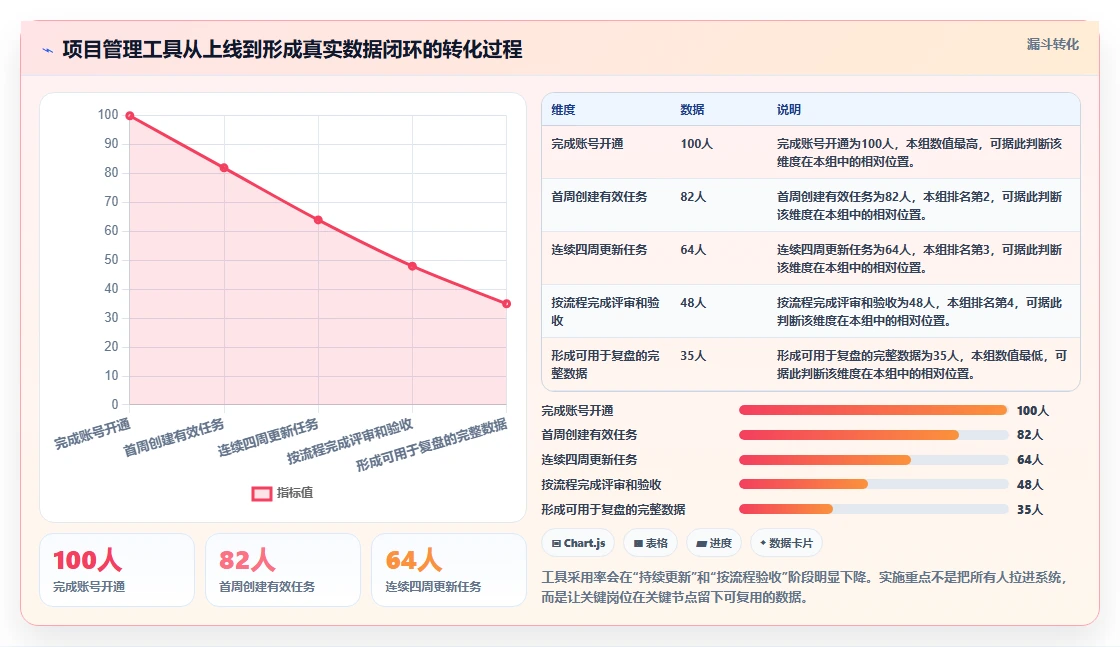This screenshot has height=647, width=1120.
Task: Click the 100人 value in table
Action: [x=696, y=144]
